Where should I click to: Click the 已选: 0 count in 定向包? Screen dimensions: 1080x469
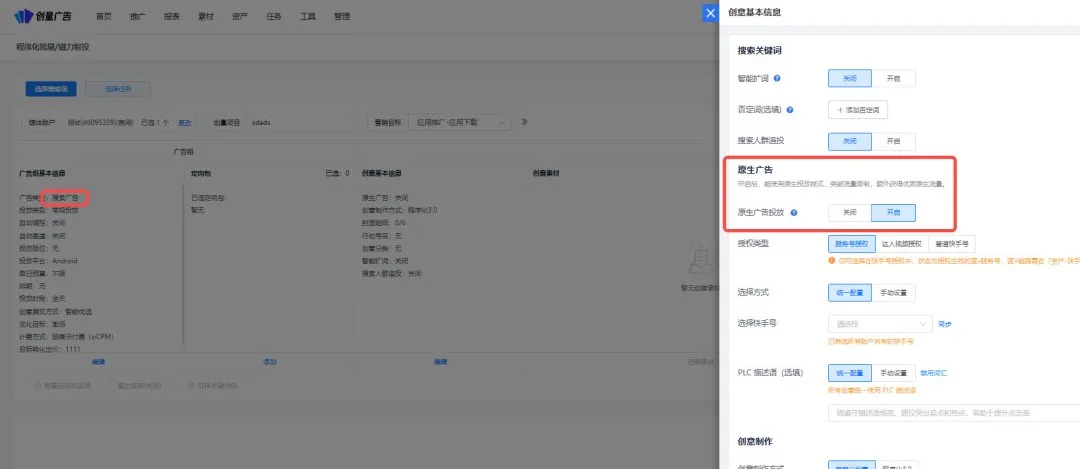coord(338,173)
